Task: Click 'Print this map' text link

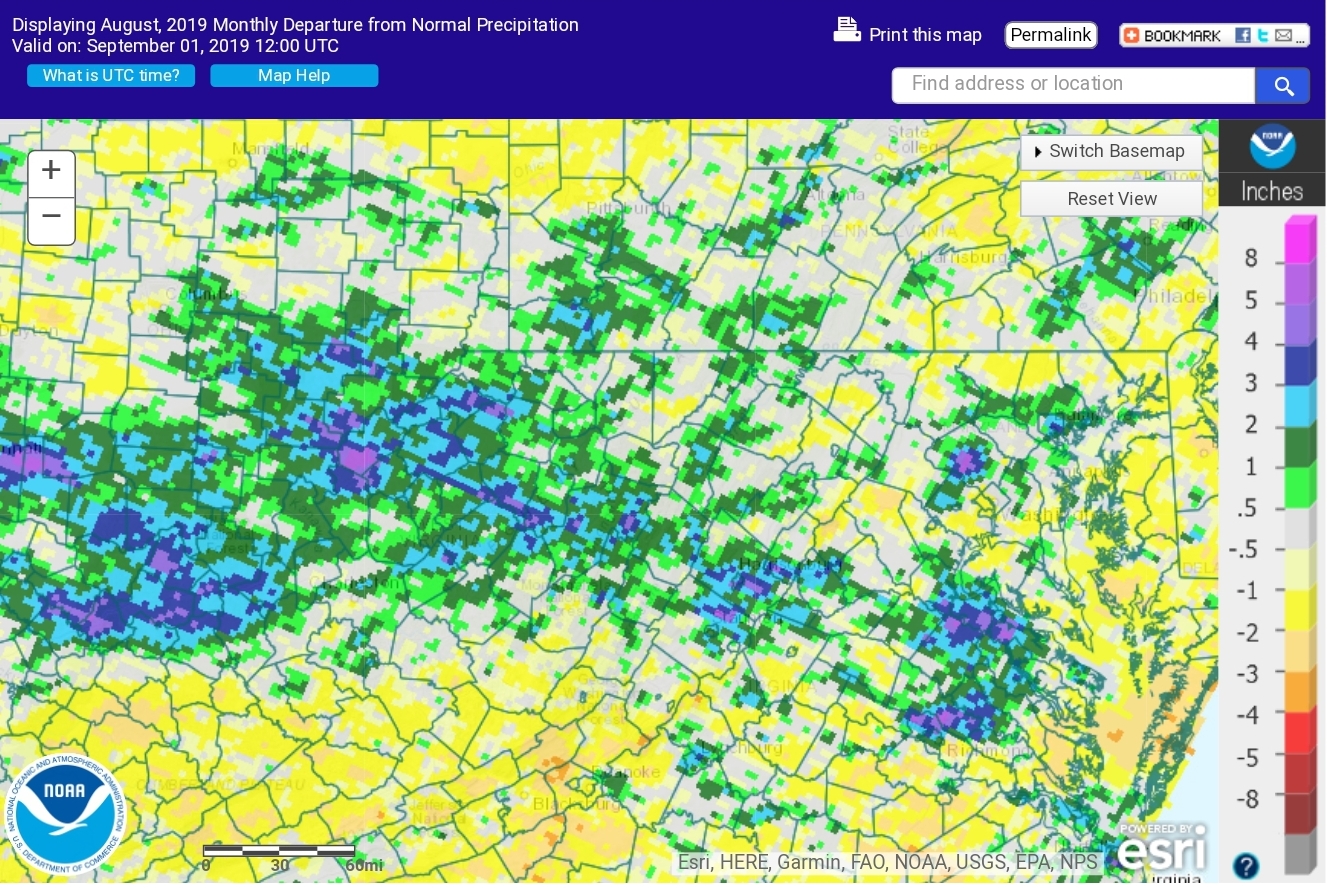Action: tap(925, 35)
